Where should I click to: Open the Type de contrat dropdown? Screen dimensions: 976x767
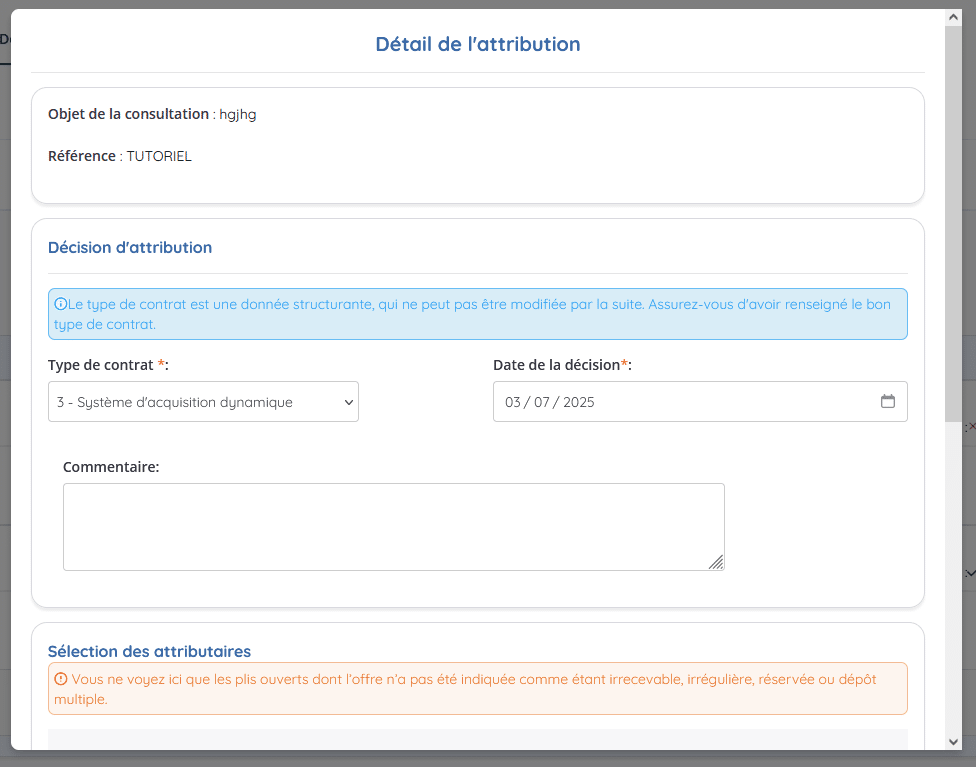[204, 402]
